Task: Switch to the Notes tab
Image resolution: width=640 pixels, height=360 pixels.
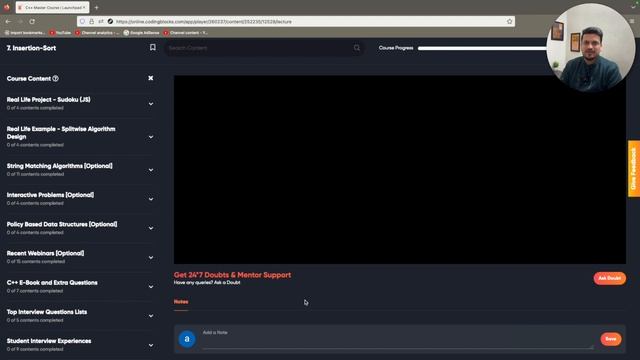Action: tap(181, 302)
